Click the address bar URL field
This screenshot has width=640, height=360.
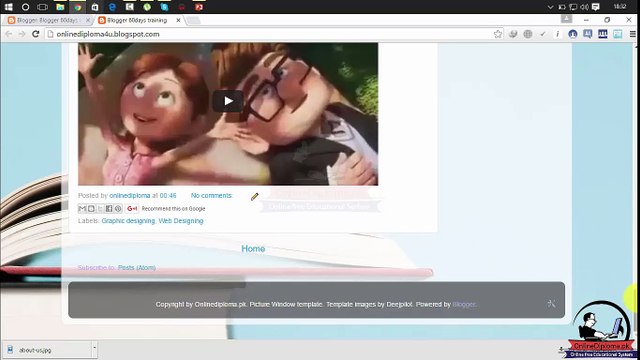click(x=269, y=34)
